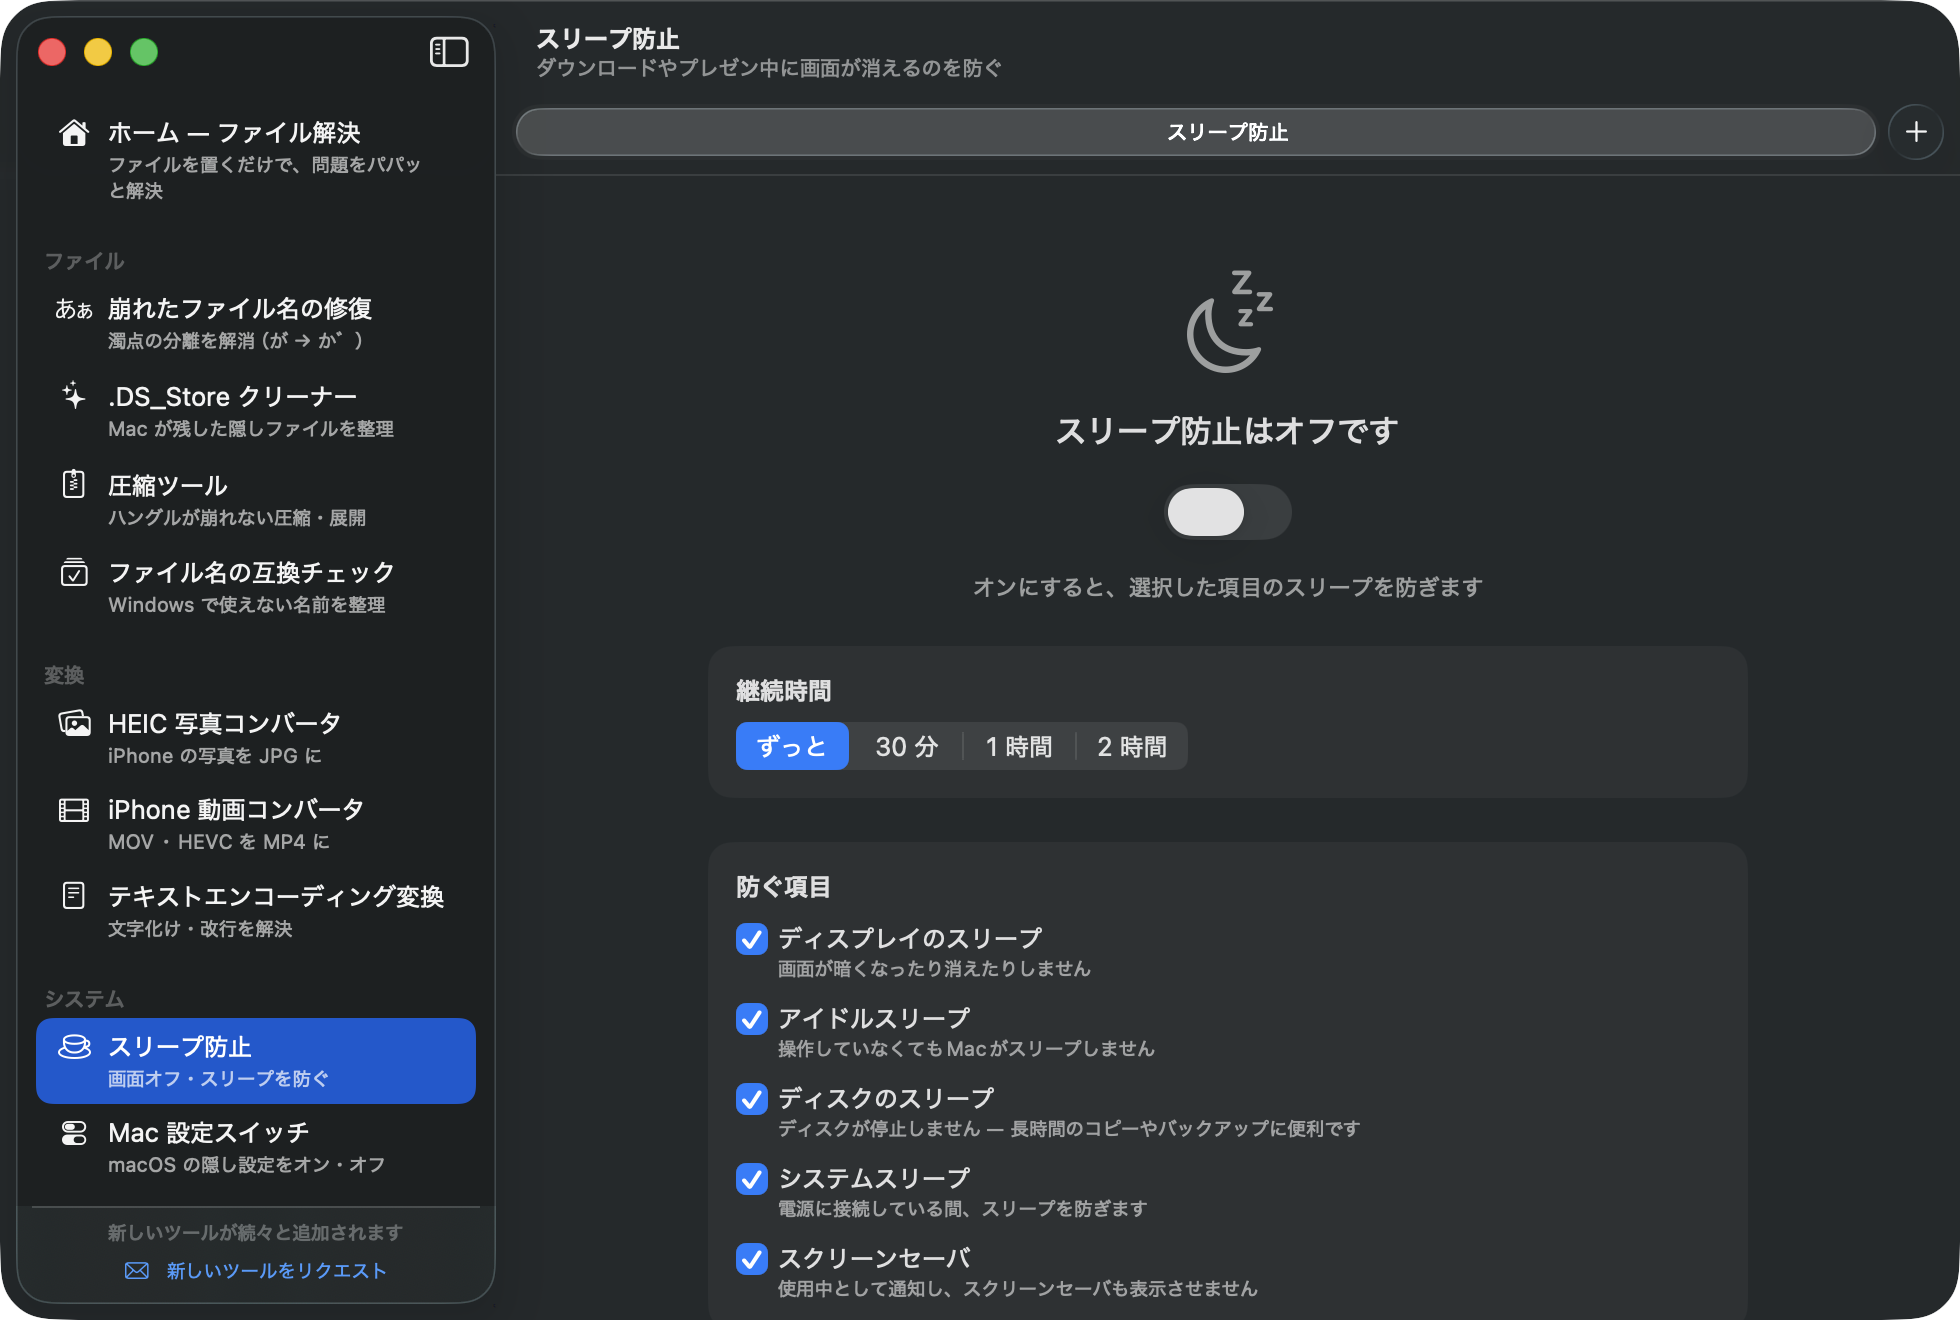This screenshot has width=1960, height=1320.
Task: Click the HEIC photo converter icon
Action: [74, 723]
